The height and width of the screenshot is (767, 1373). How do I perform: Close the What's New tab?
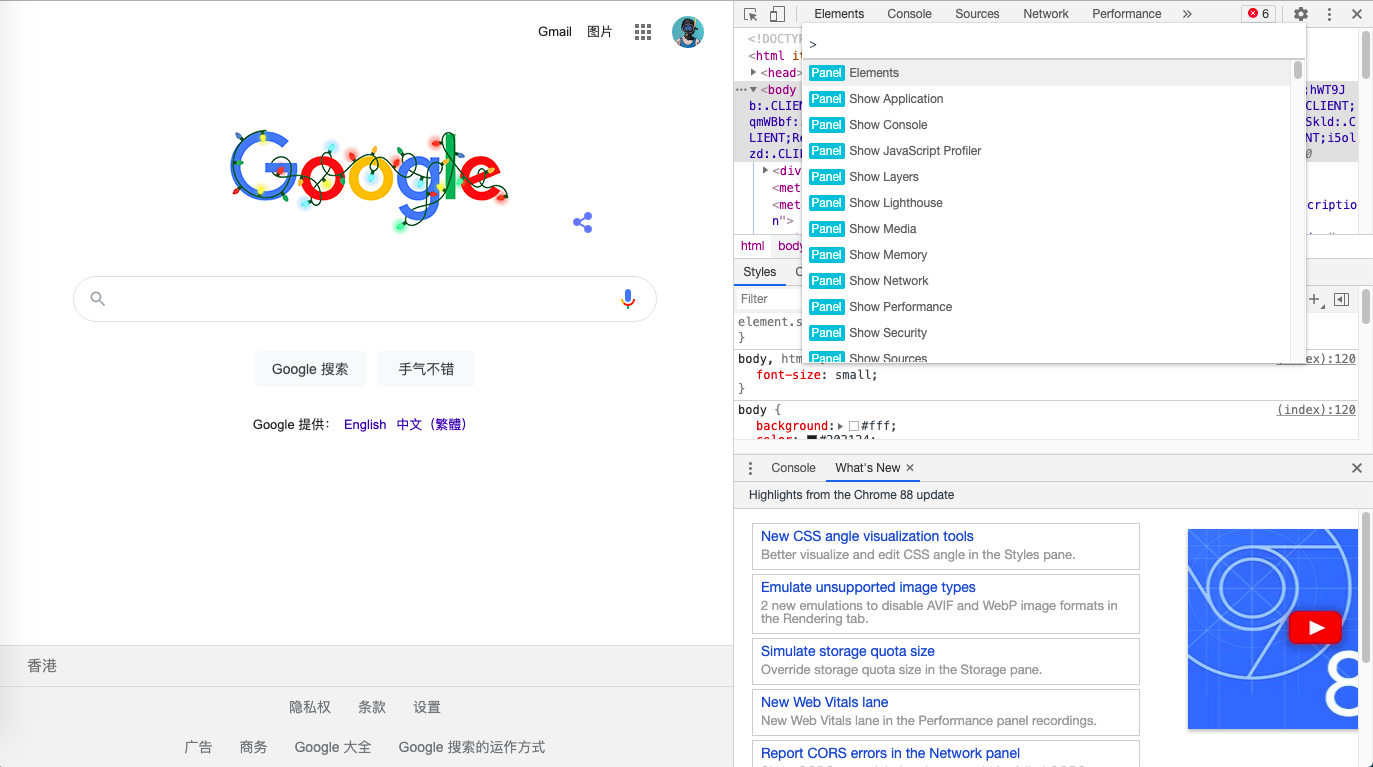910,468
